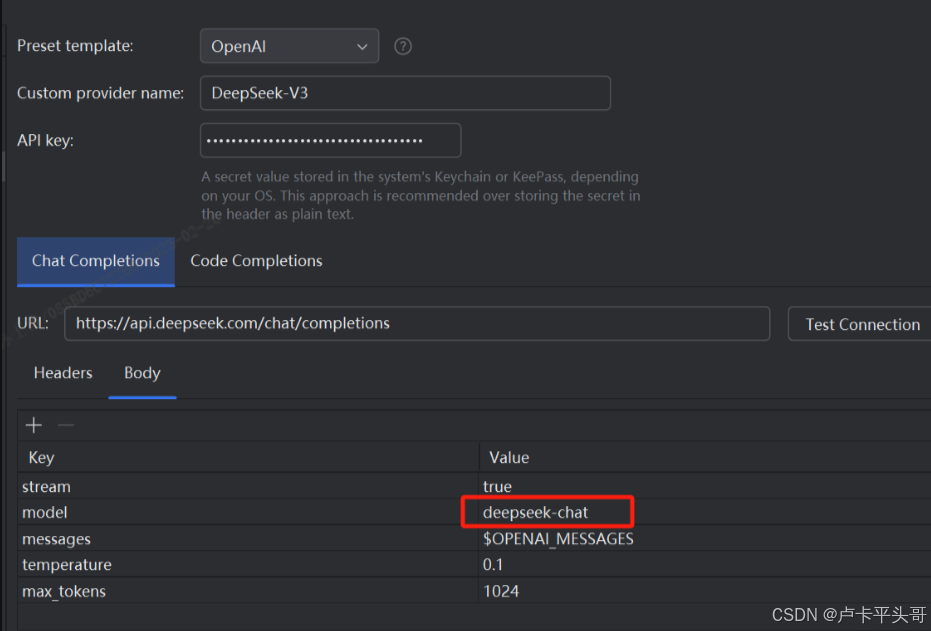931x631 pixels.
Task: Click the Key column header
Action: [x=248, y=457]
